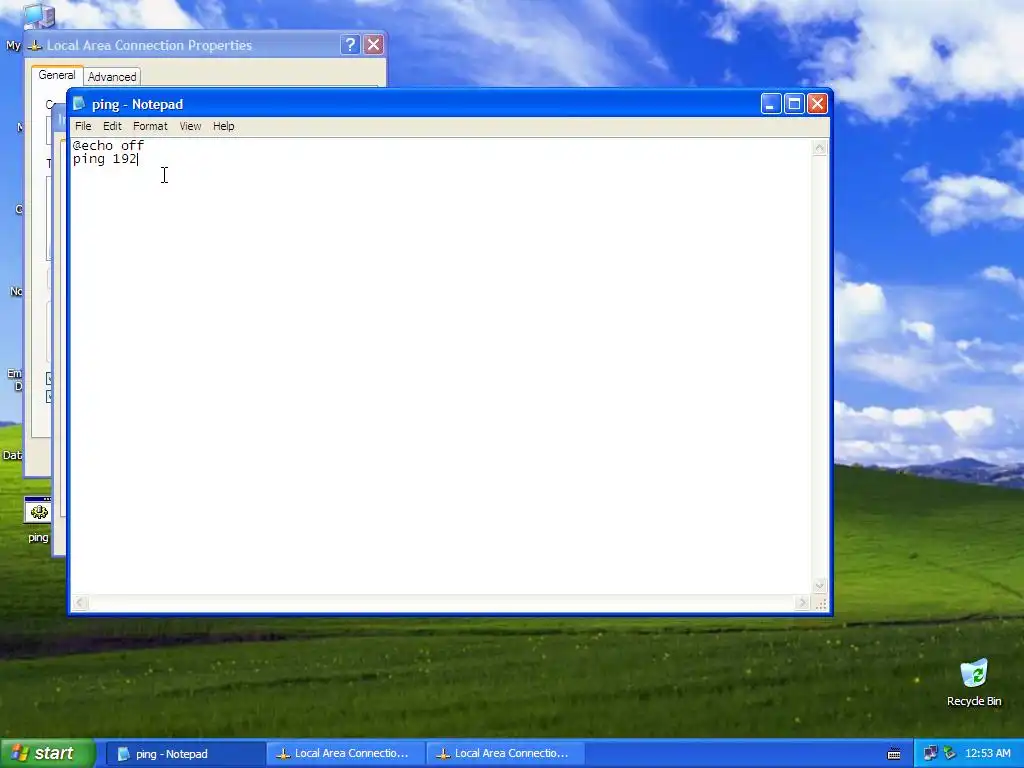Click the scroll up arrow in Notepad
The image size is (1024, 768).
pos(820,148)
